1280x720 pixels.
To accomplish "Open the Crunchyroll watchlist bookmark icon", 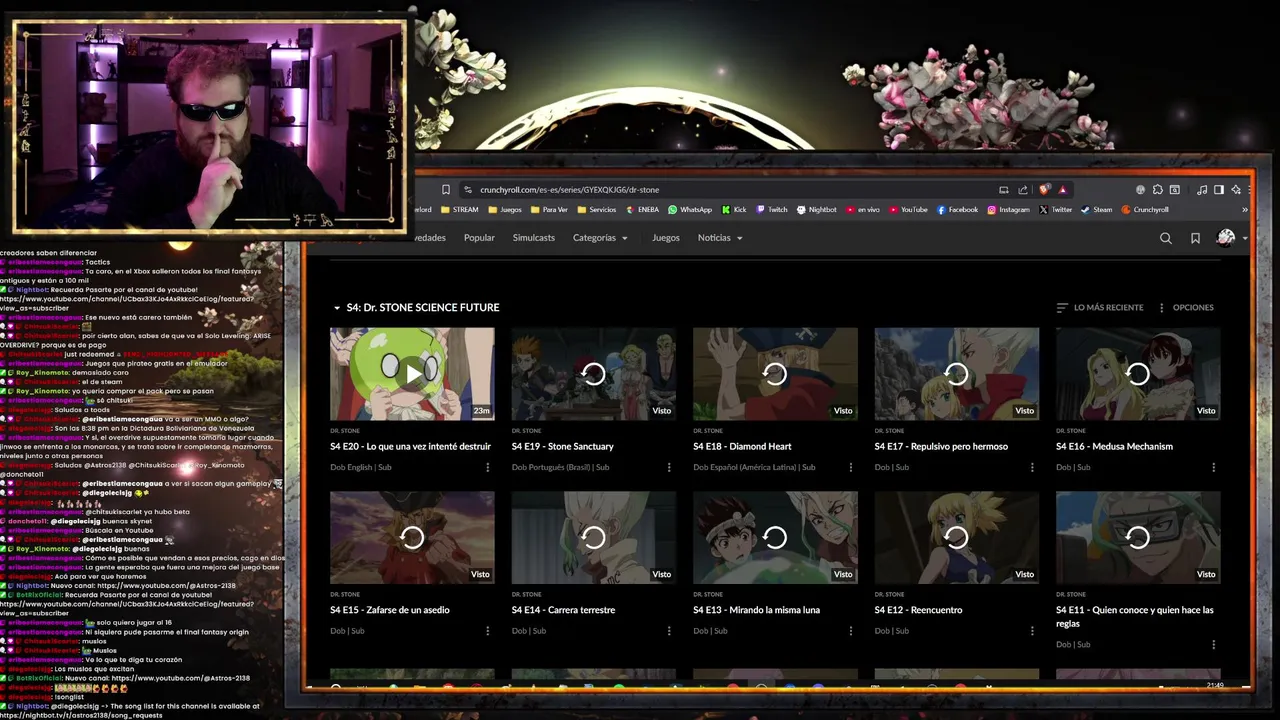I will pos(1195,238).
